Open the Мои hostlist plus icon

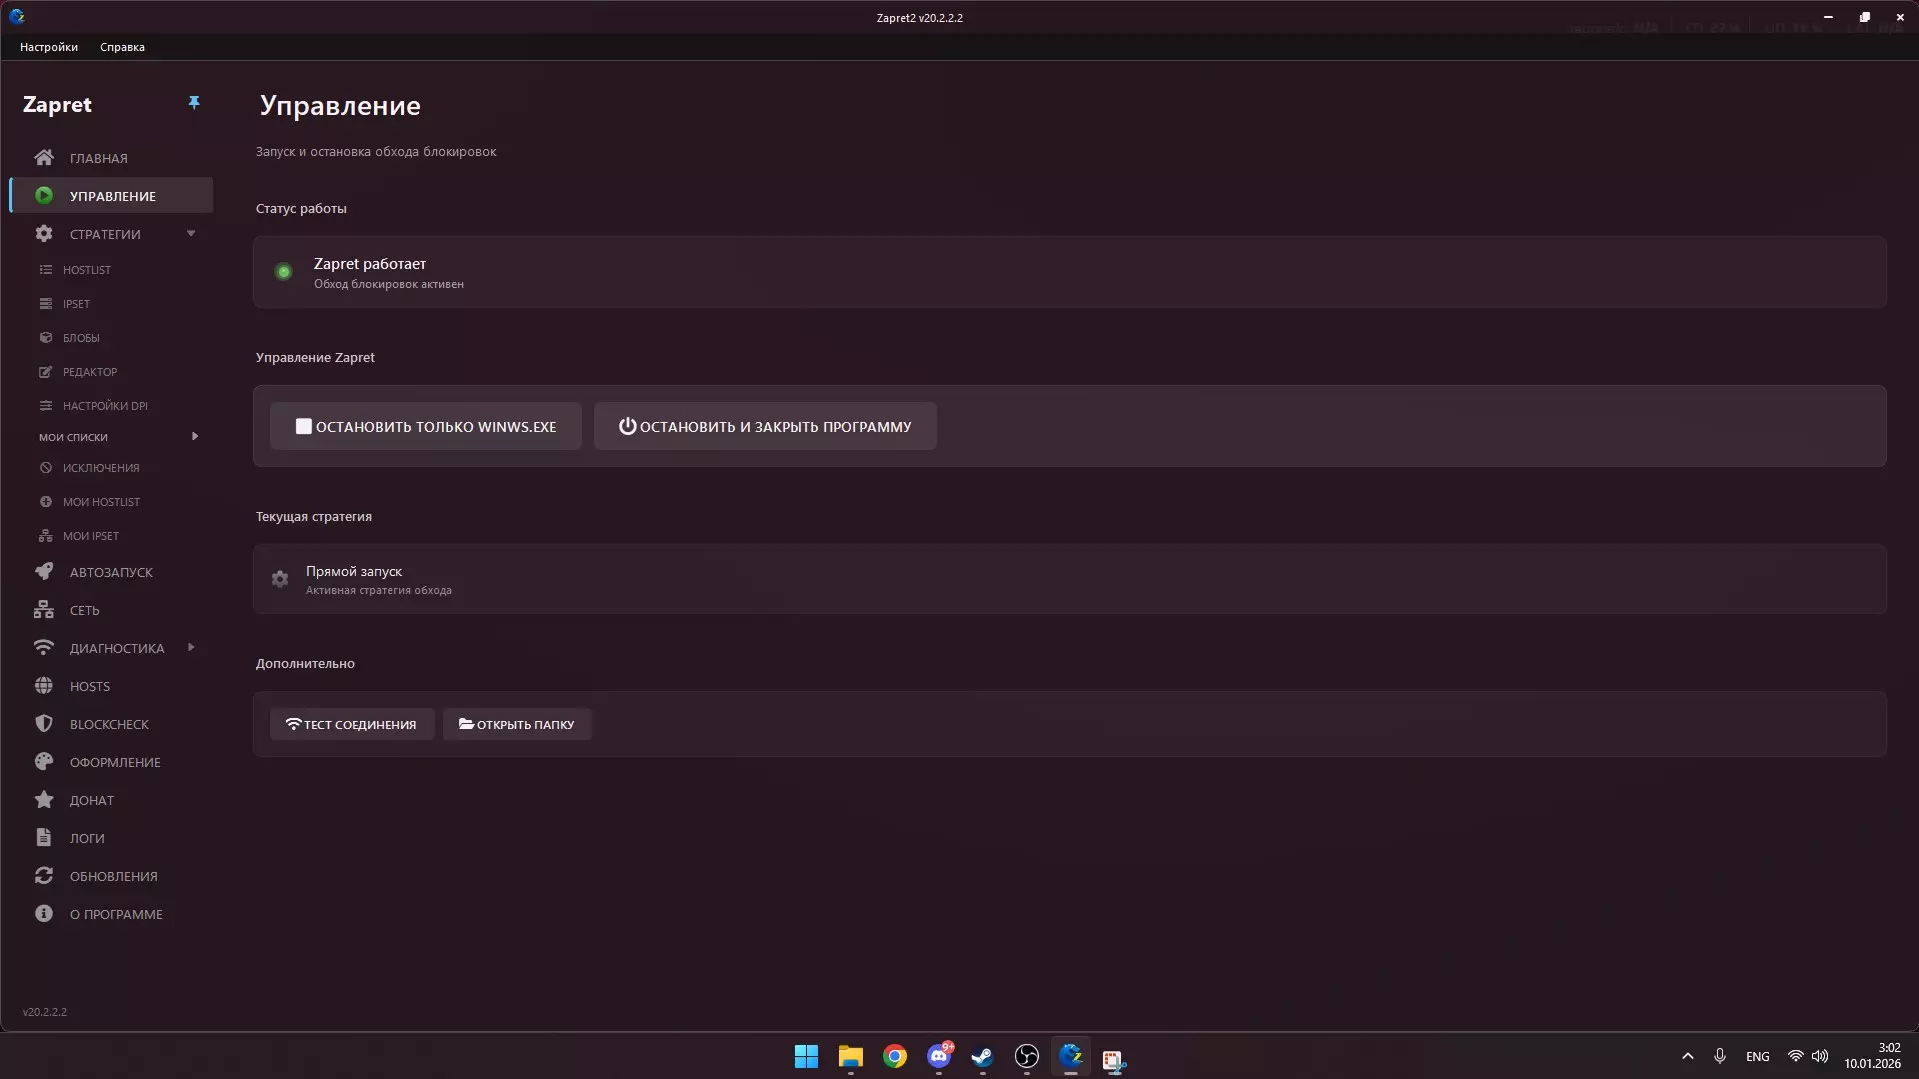coord(46,502)
